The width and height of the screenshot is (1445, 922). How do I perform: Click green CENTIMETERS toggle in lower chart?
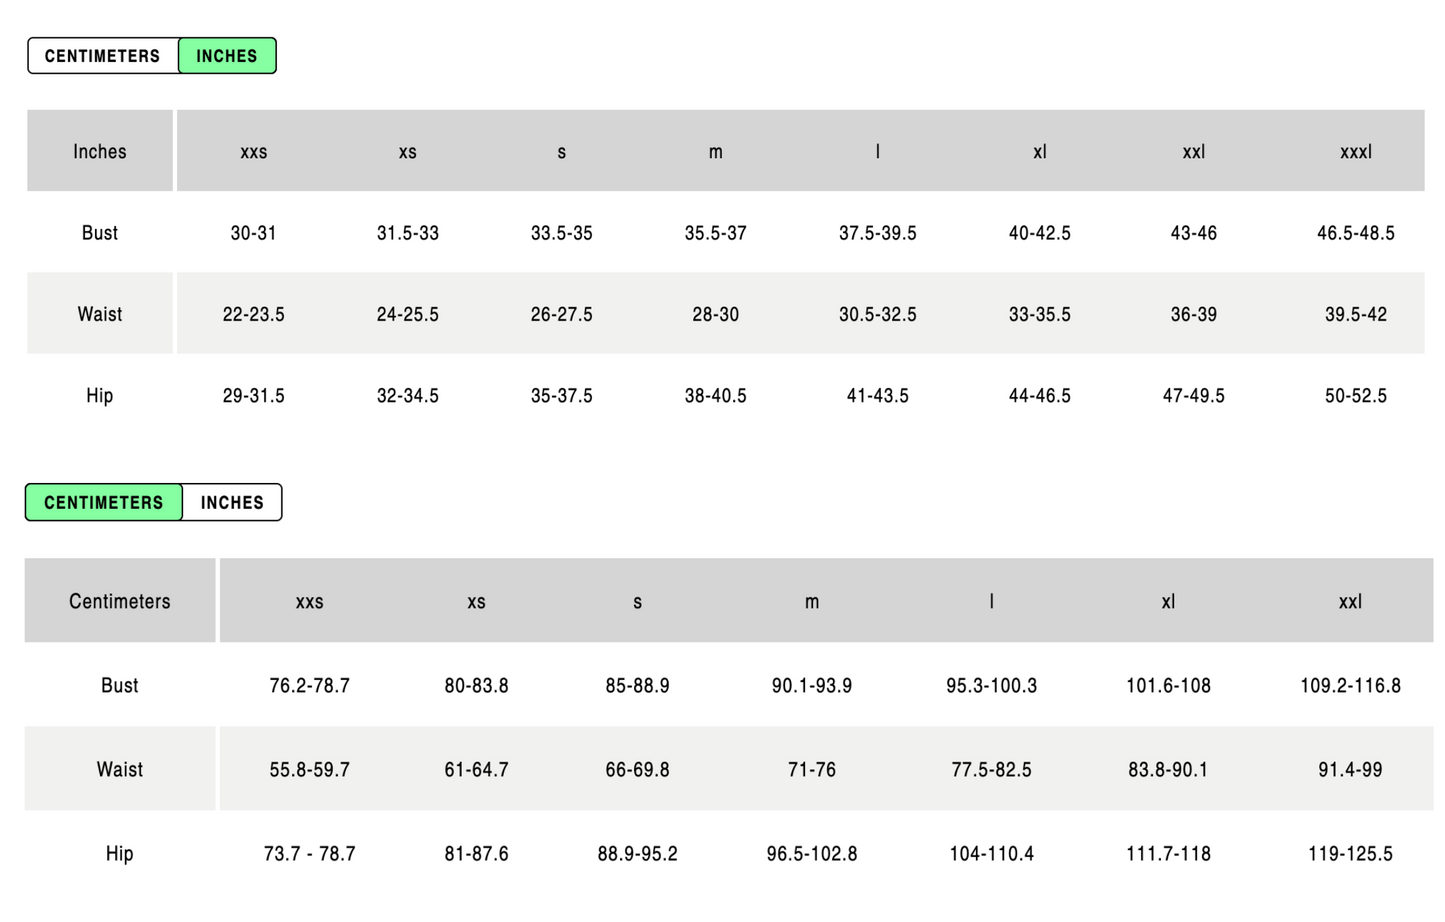click(x=104, y=502)
